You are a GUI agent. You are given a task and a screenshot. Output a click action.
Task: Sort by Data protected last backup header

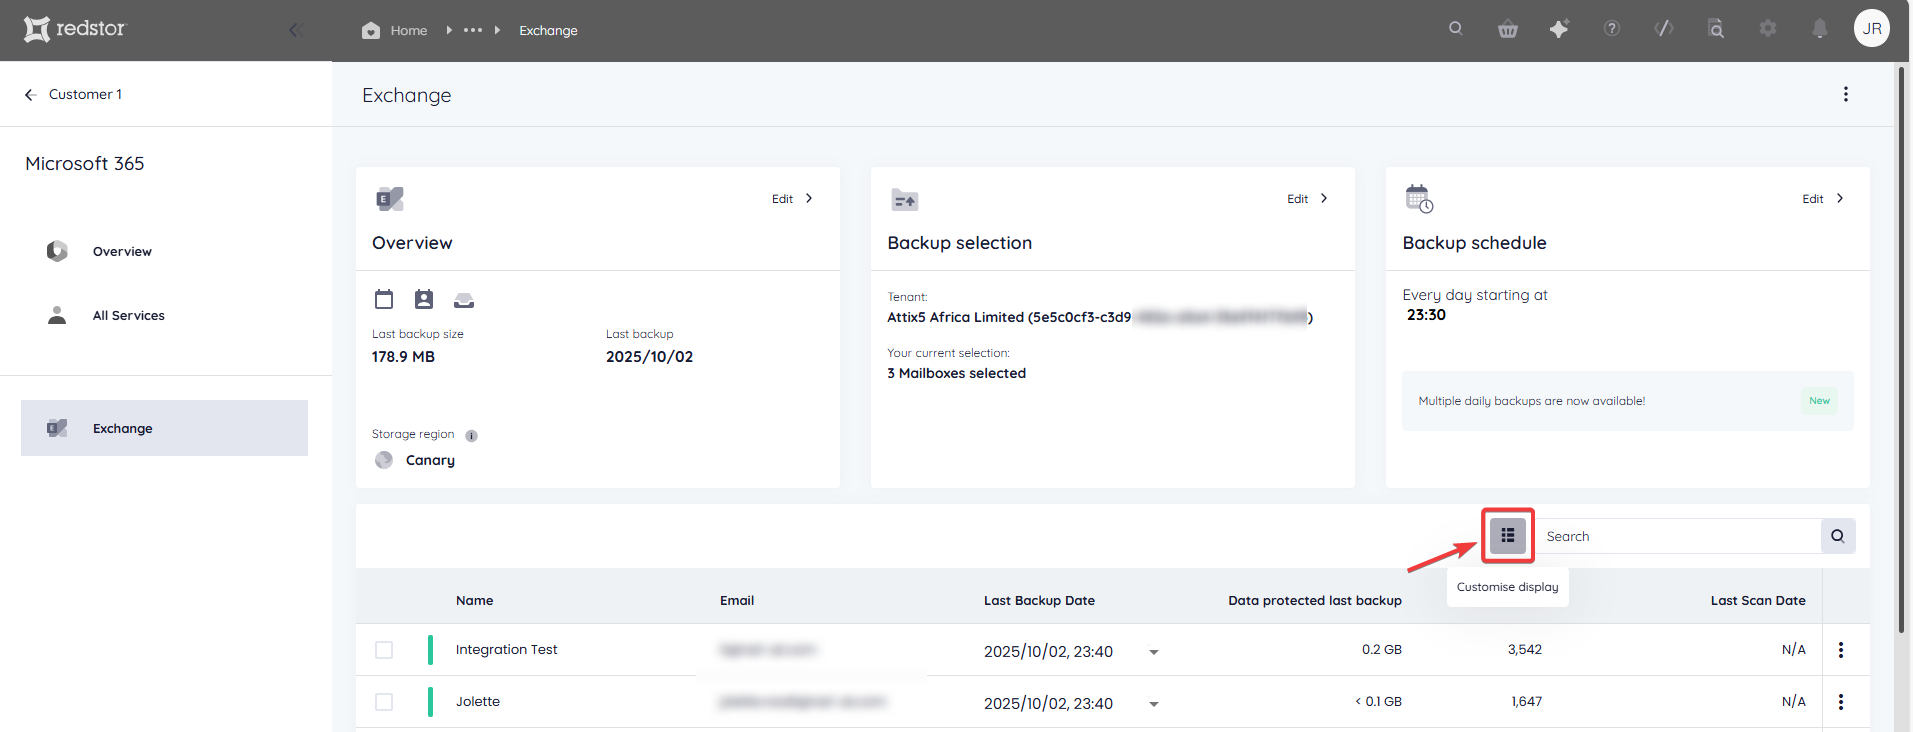(1315, 601)
